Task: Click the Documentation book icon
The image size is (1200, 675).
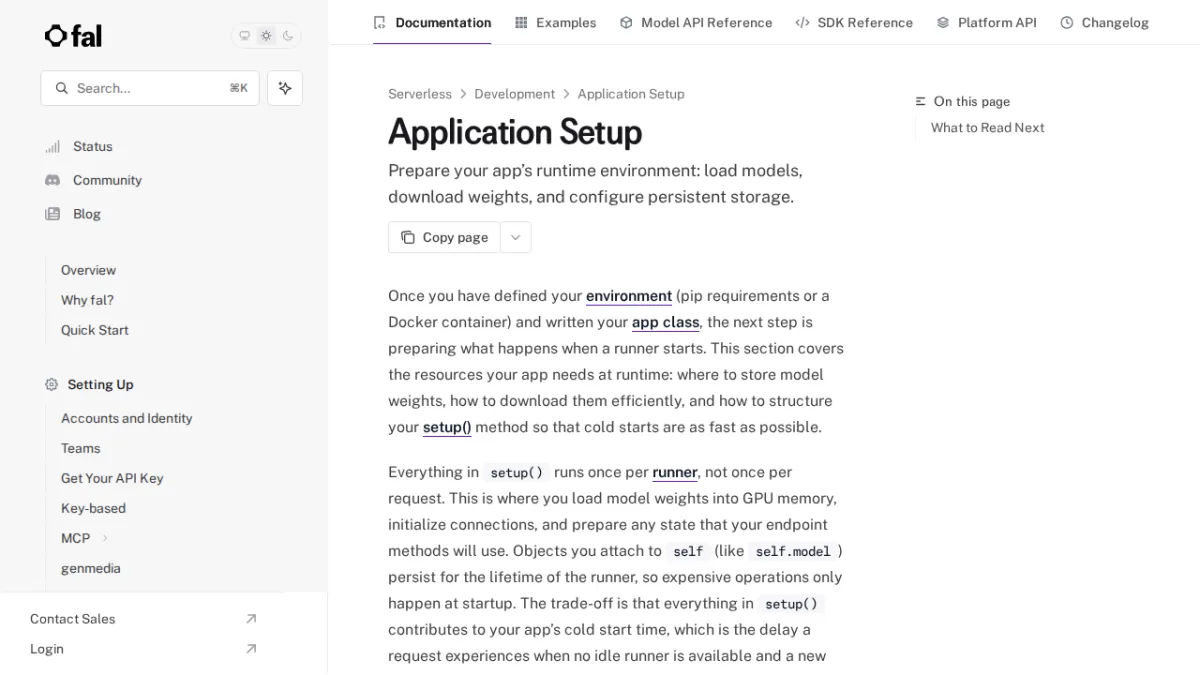Action: tap(379, 22)
